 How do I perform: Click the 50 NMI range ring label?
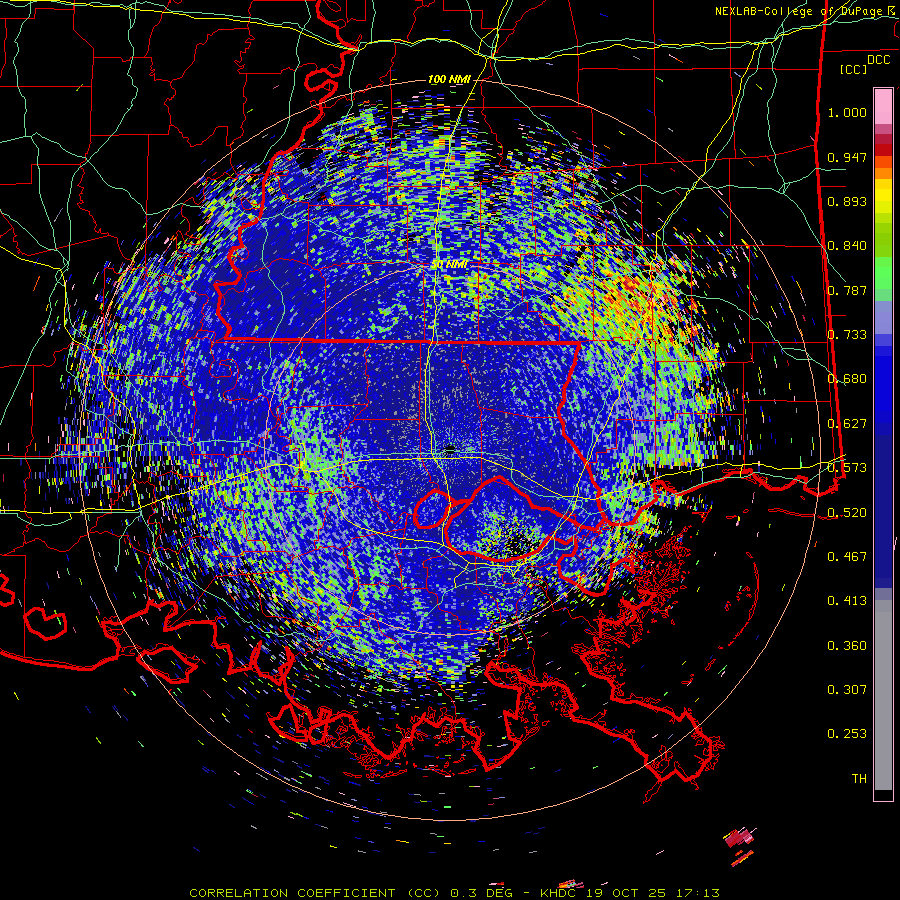tap(449, 265)
